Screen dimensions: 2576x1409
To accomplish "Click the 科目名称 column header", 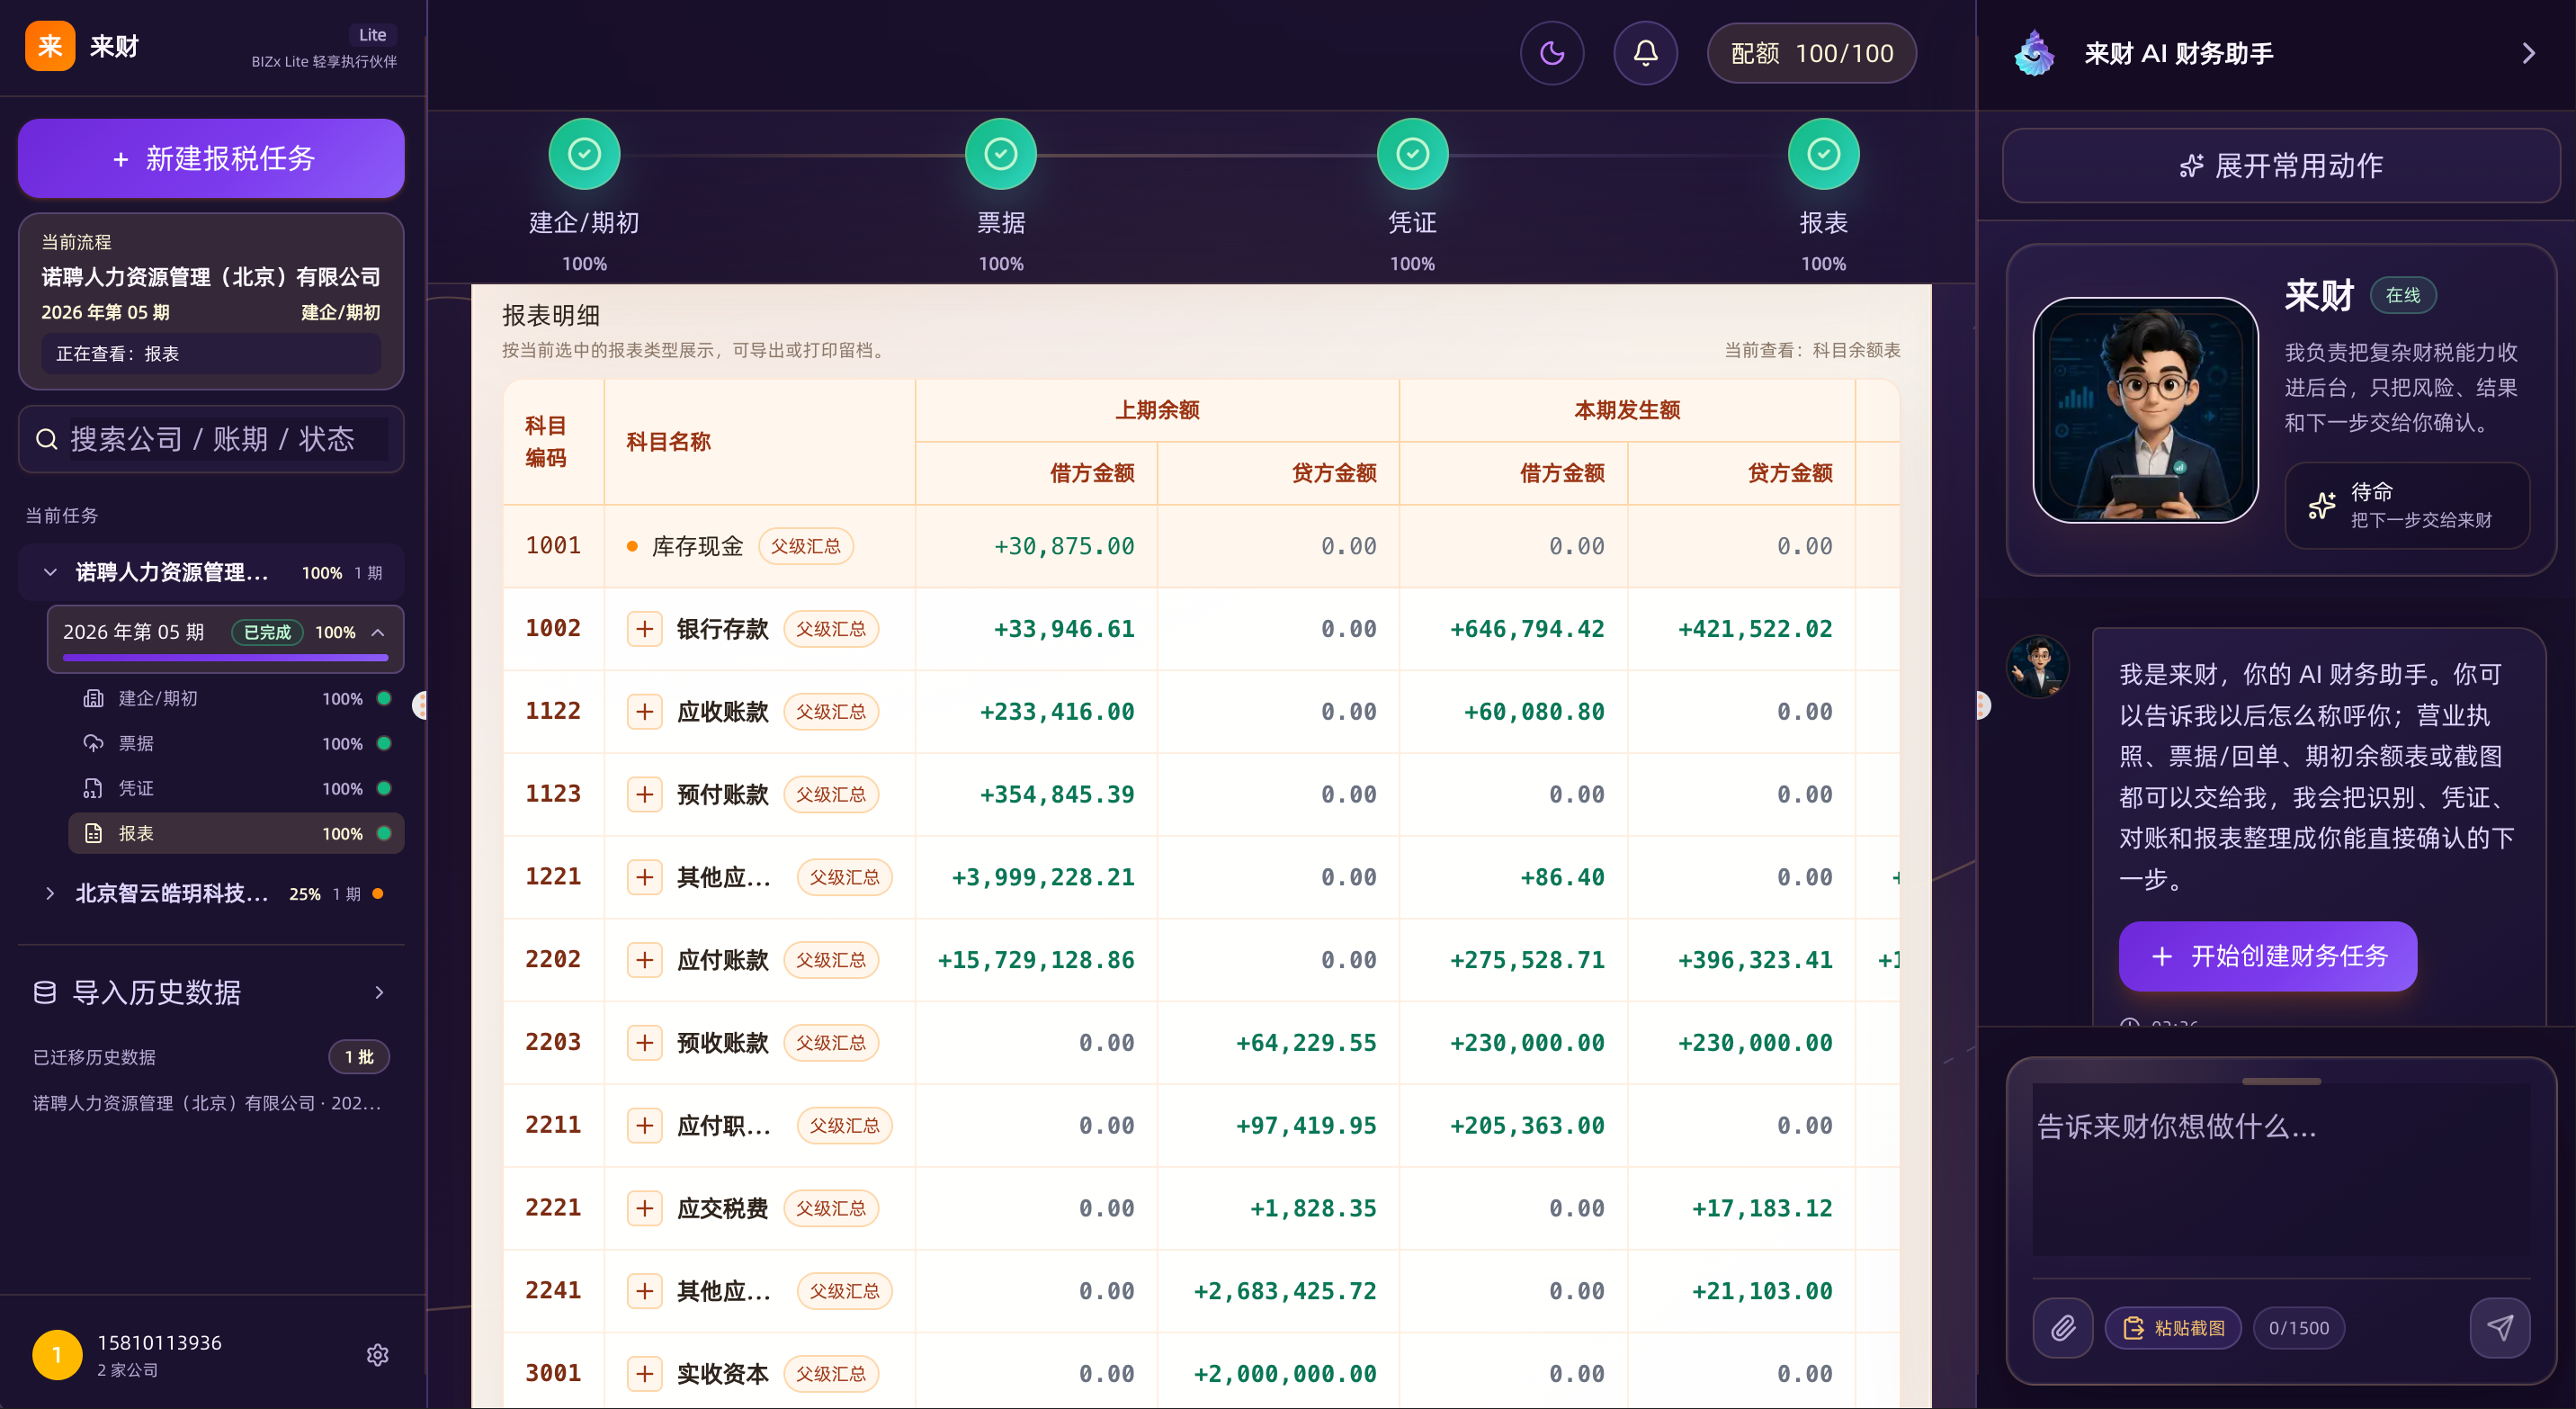I will (x=668, y=442).
